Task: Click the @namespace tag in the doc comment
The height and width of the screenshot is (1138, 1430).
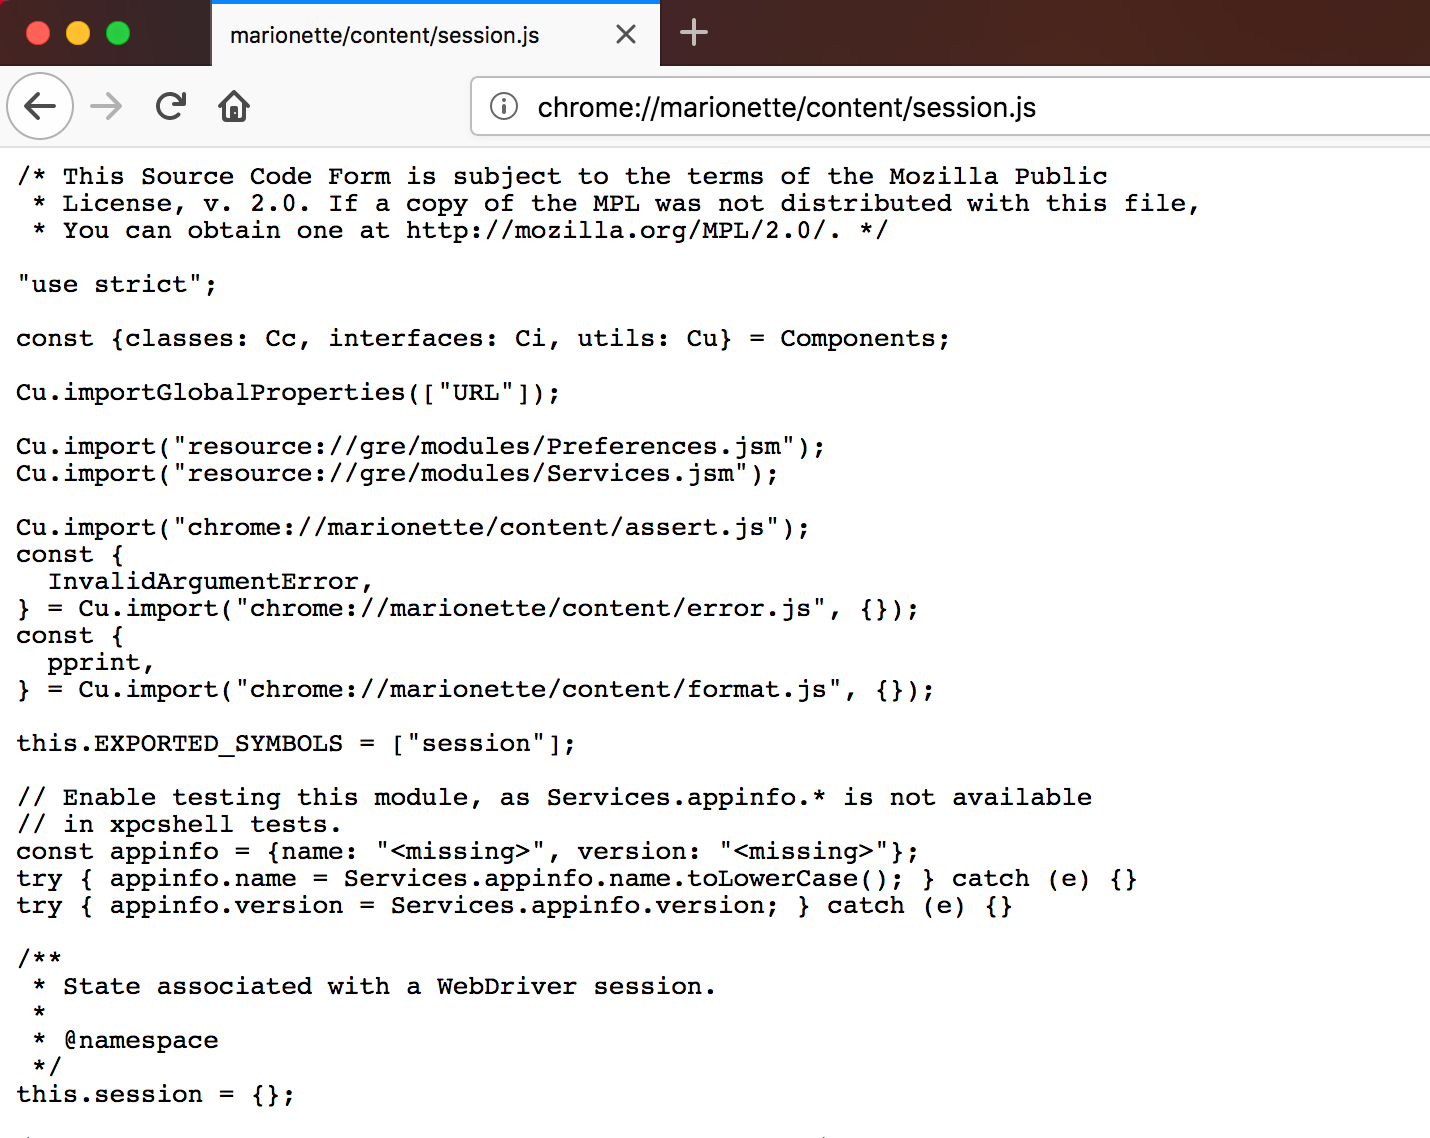Action: coord(141,1041)
